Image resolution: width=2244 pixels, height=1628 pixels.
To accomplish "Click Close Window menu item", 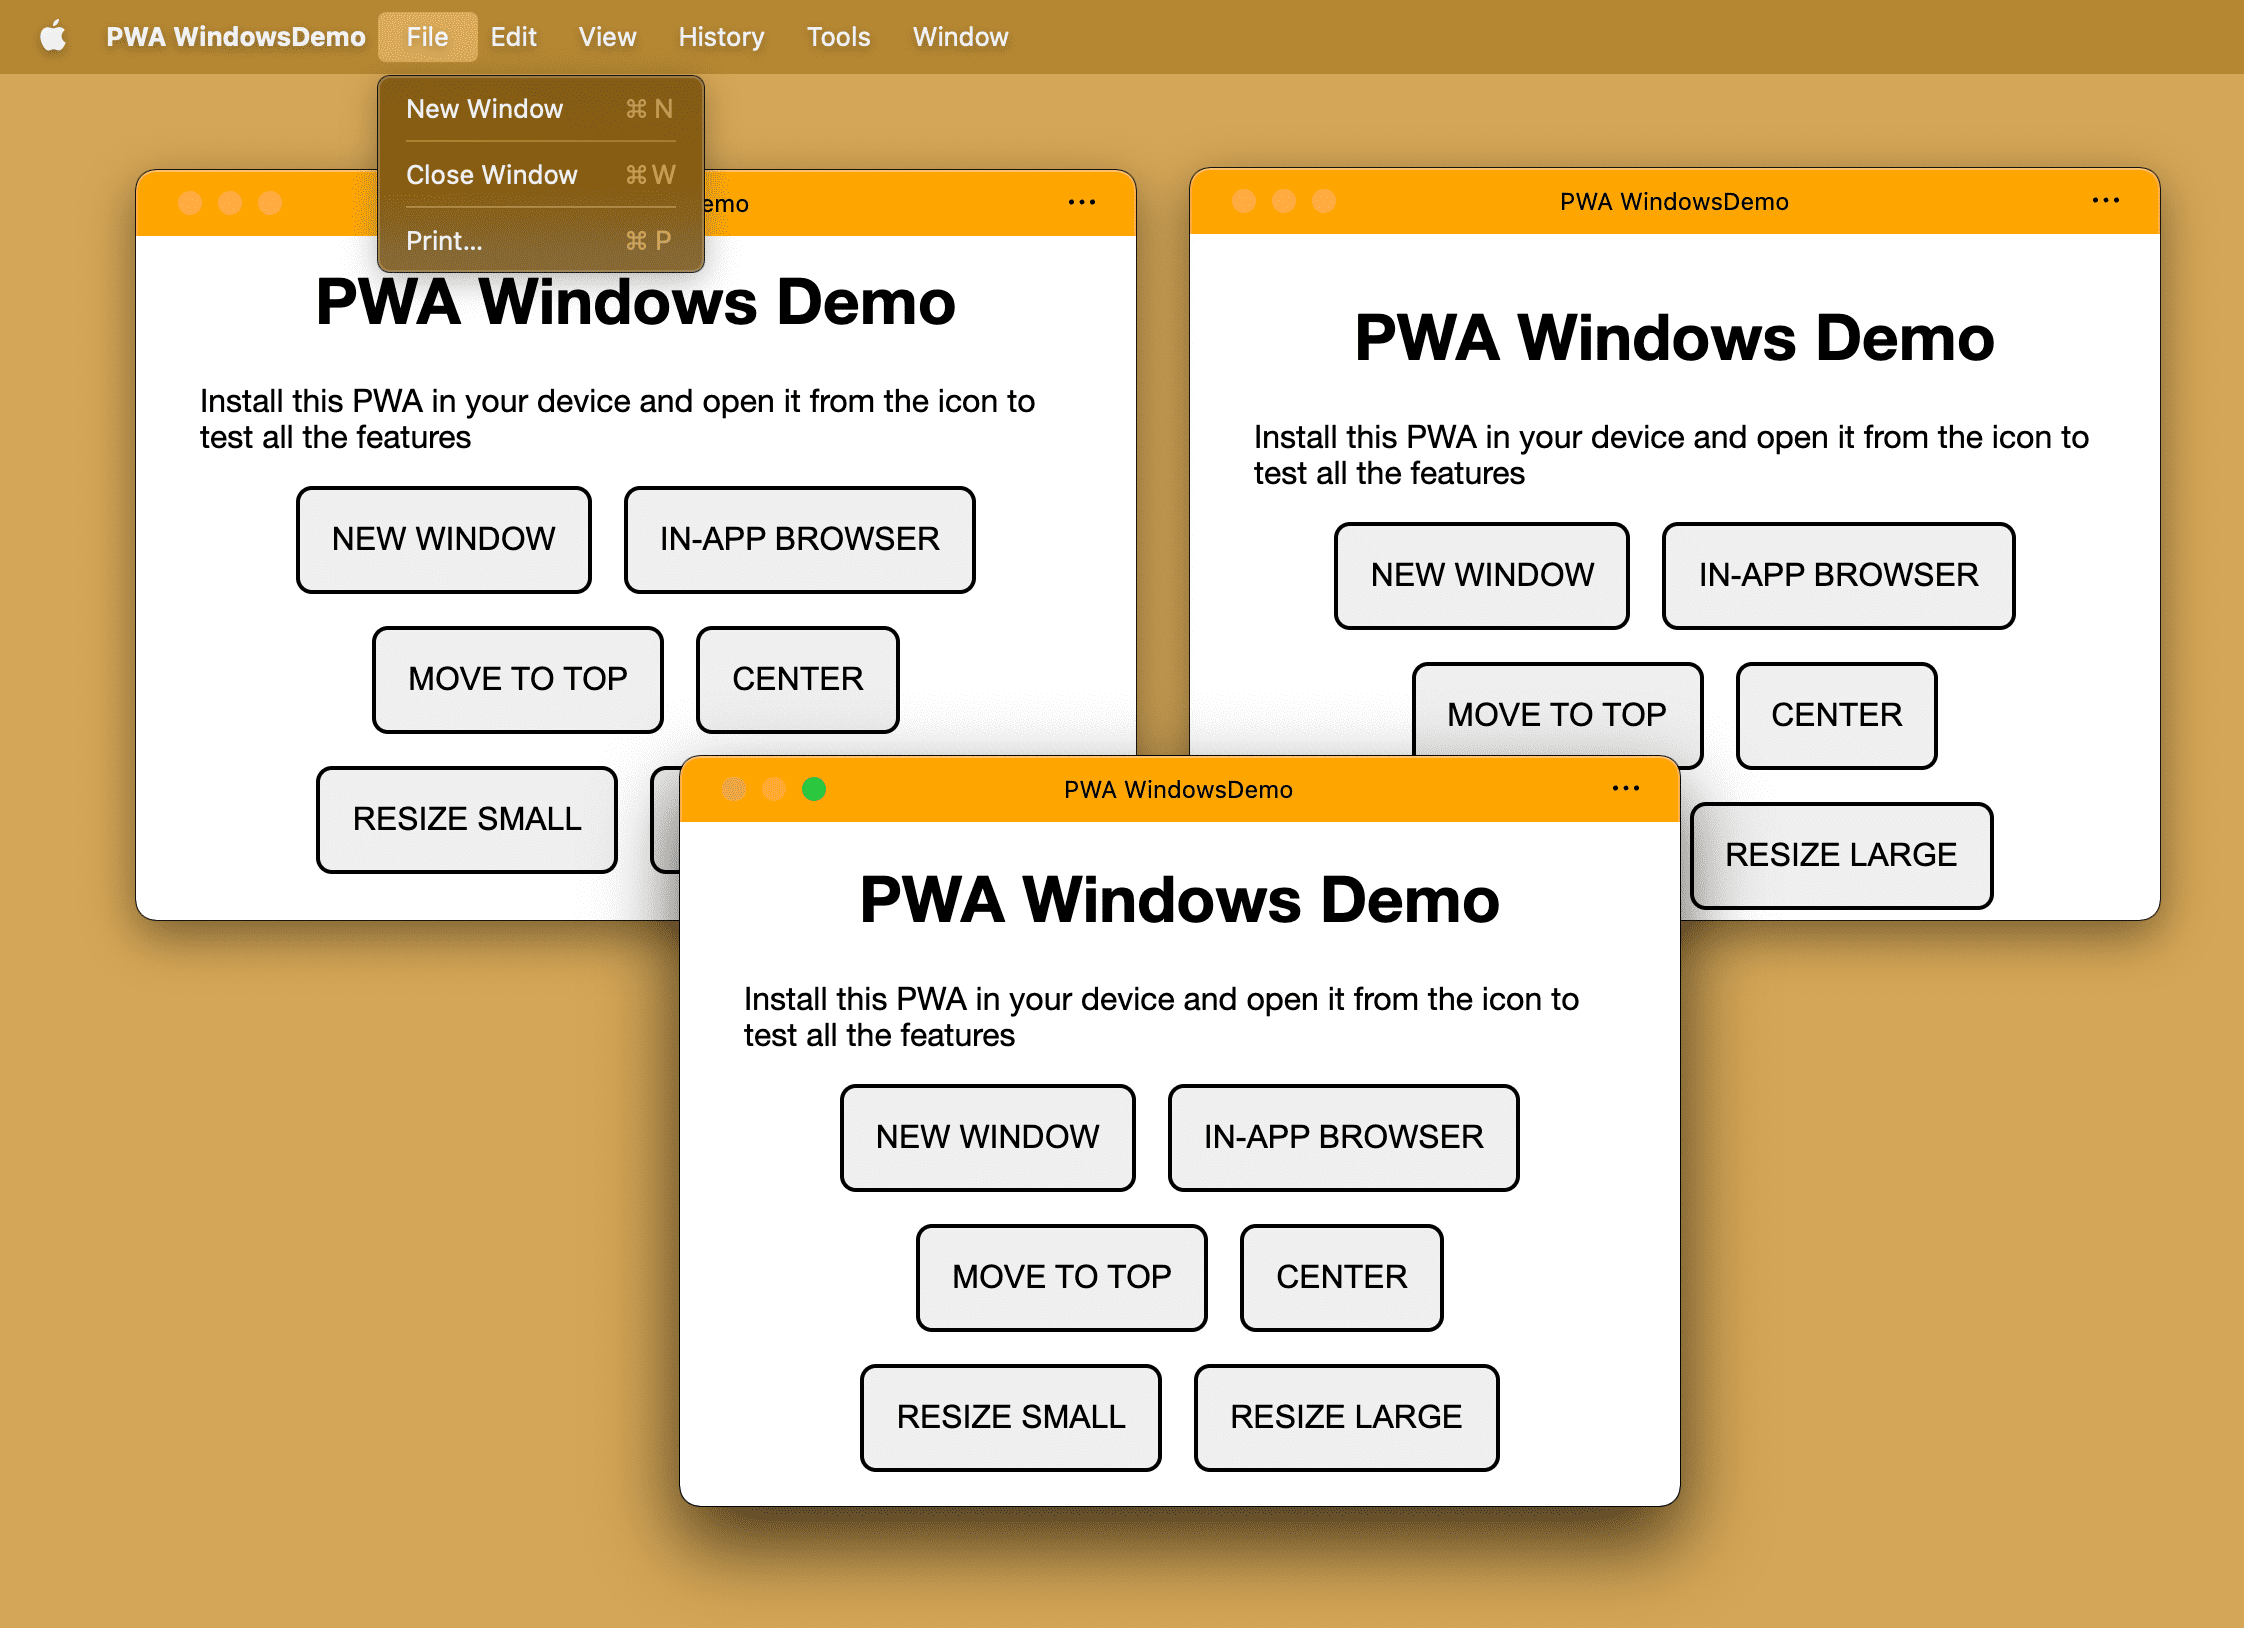I will tap(495, 174).
